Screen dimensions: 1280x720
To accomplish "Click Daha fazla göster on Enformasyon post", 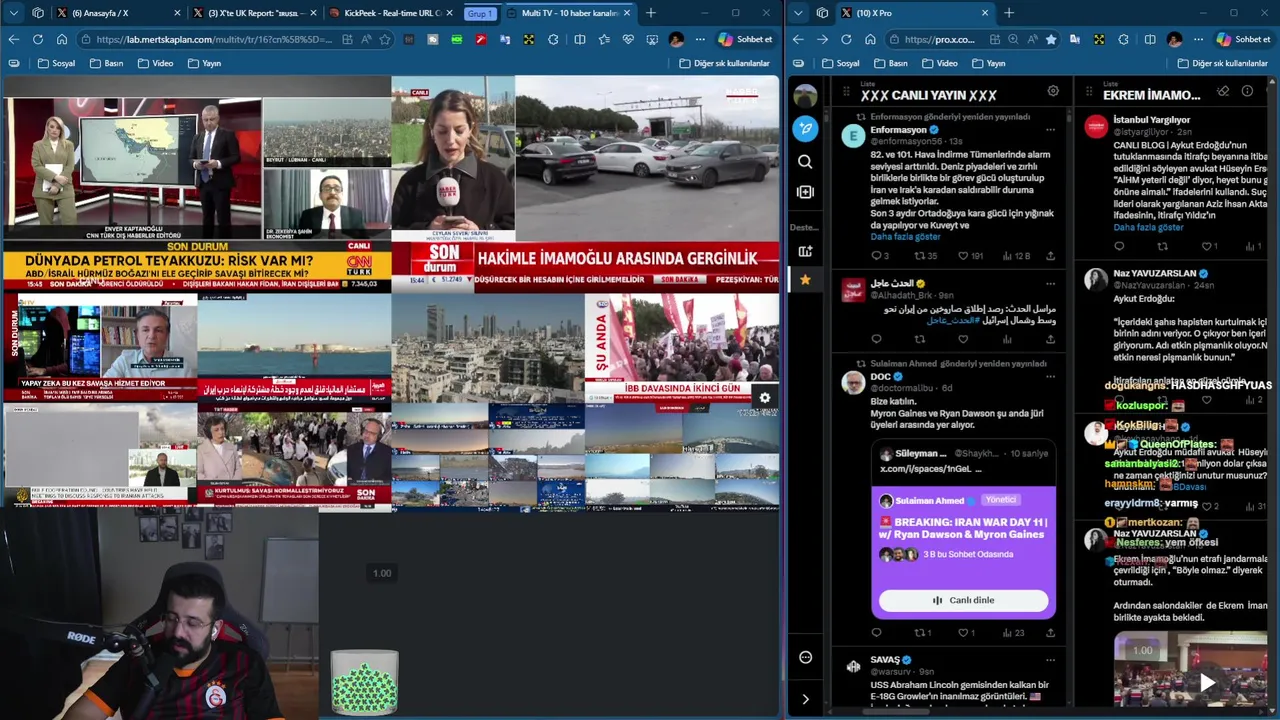I will pos(905,237).
